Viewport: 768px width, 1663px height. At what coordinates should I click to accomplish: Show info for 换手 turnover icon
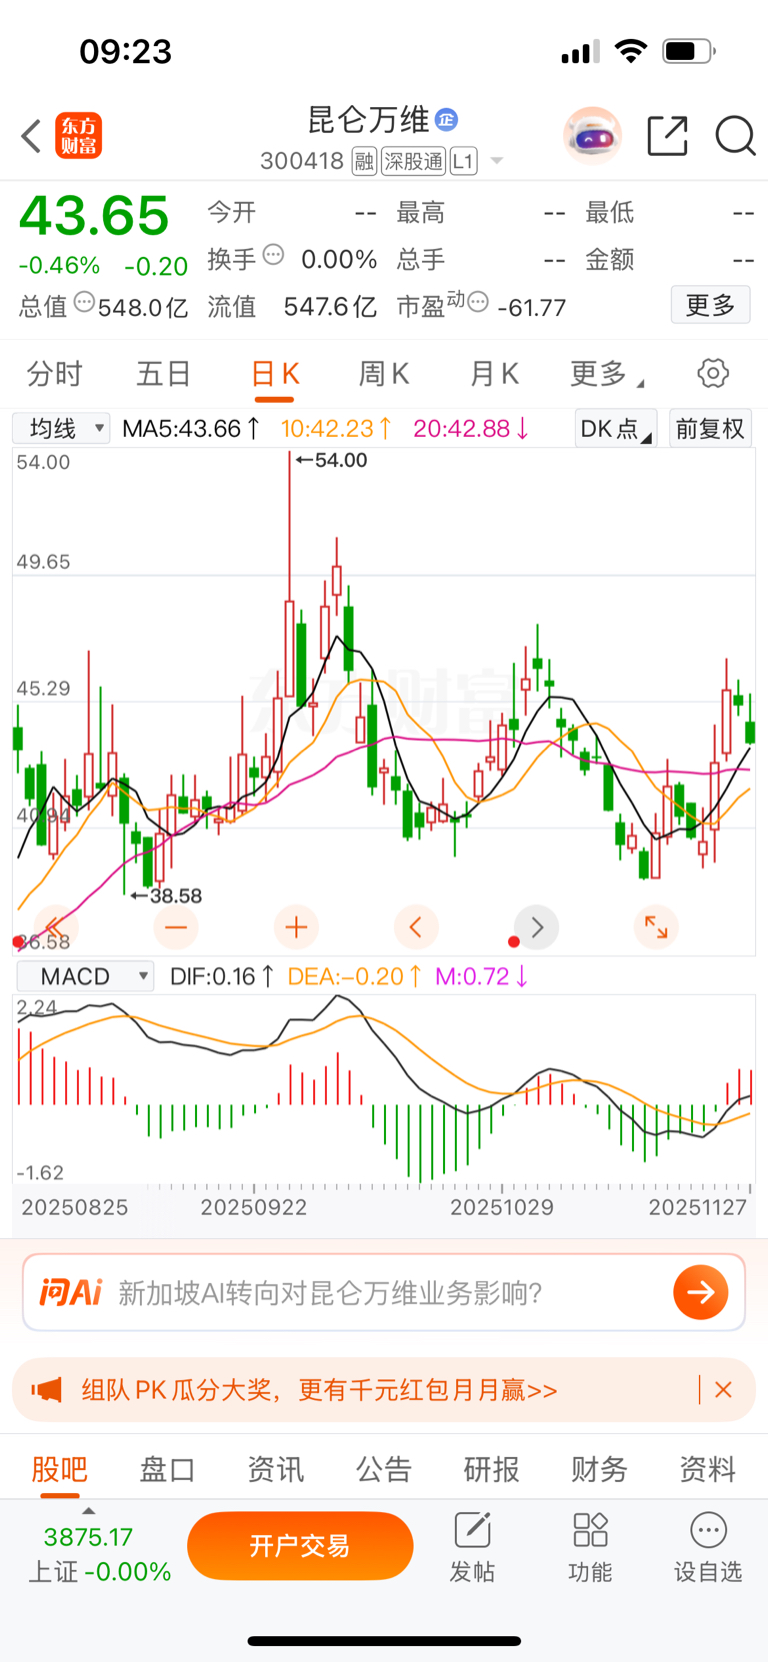273,255
